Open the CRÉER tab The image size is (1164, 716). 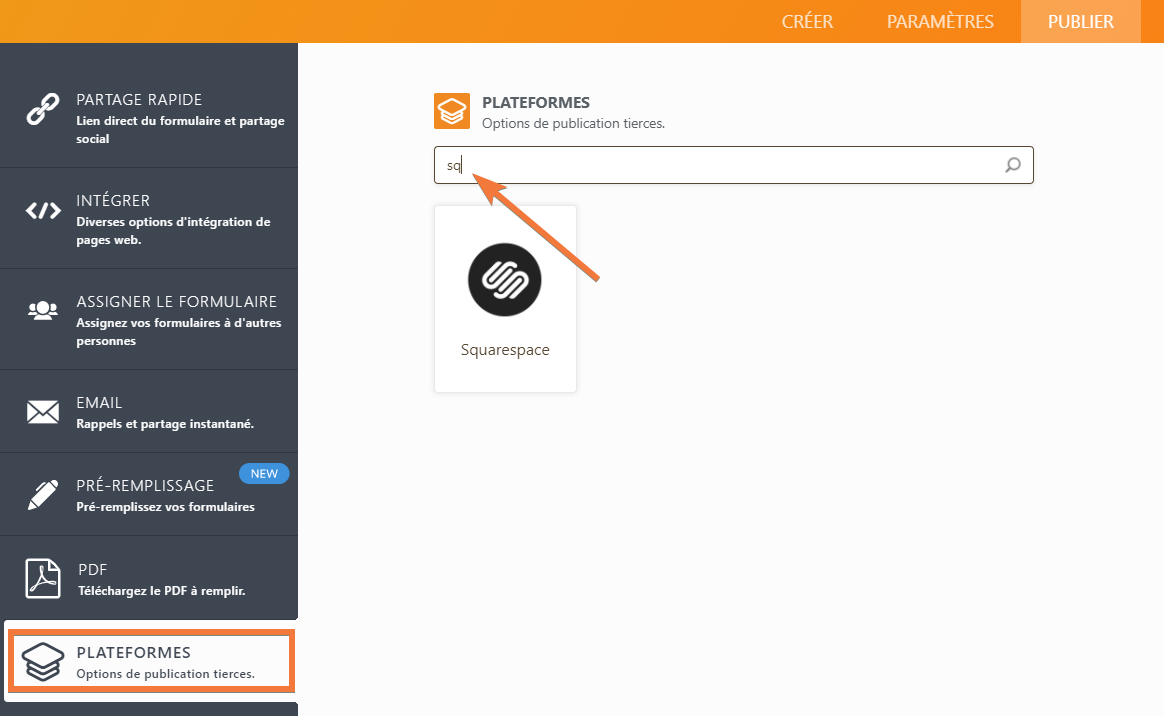tap(807, 22)
